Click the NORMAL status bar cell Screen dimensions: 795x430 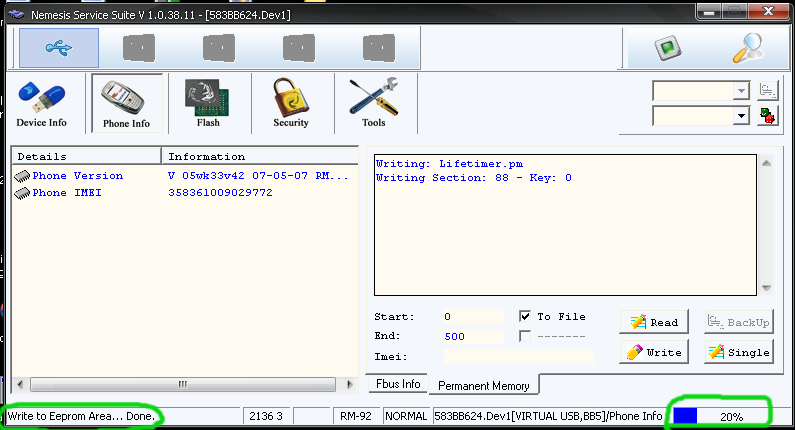(x=406, y=416)
